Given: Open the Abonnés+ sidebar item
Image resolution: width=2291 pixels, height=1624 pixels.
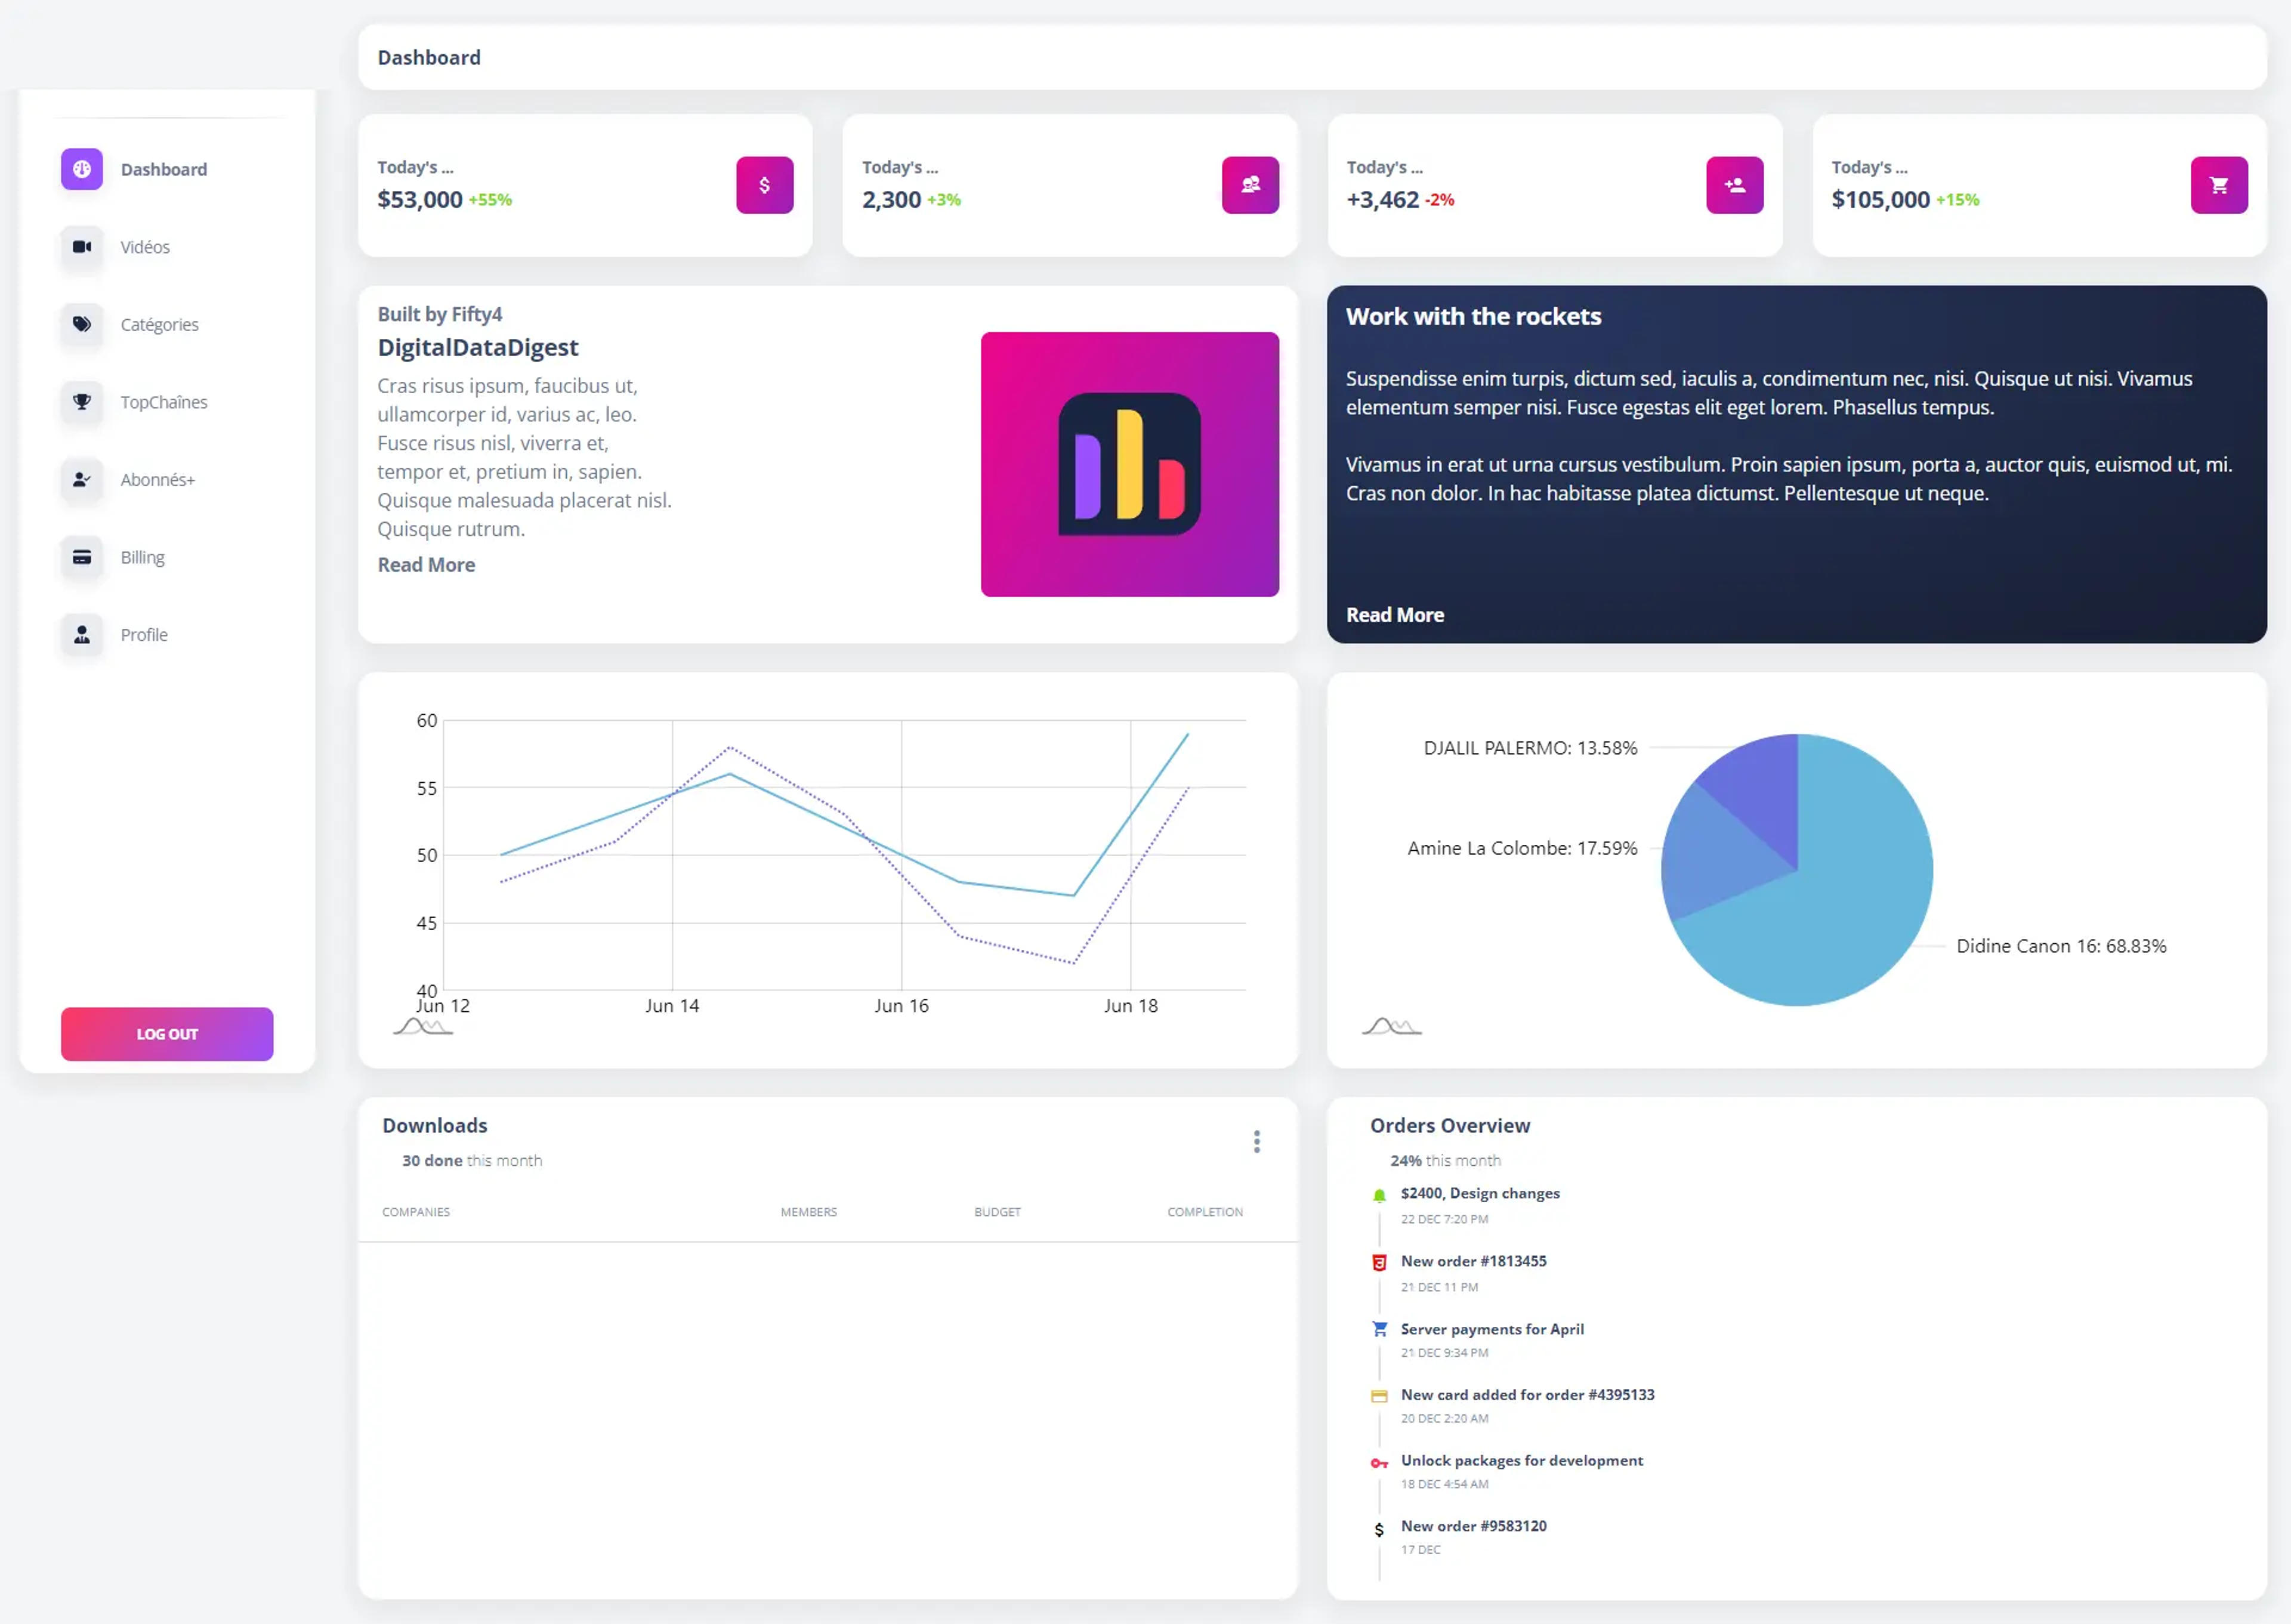Looking at the screenshot, I should click(x=157, y=480).
